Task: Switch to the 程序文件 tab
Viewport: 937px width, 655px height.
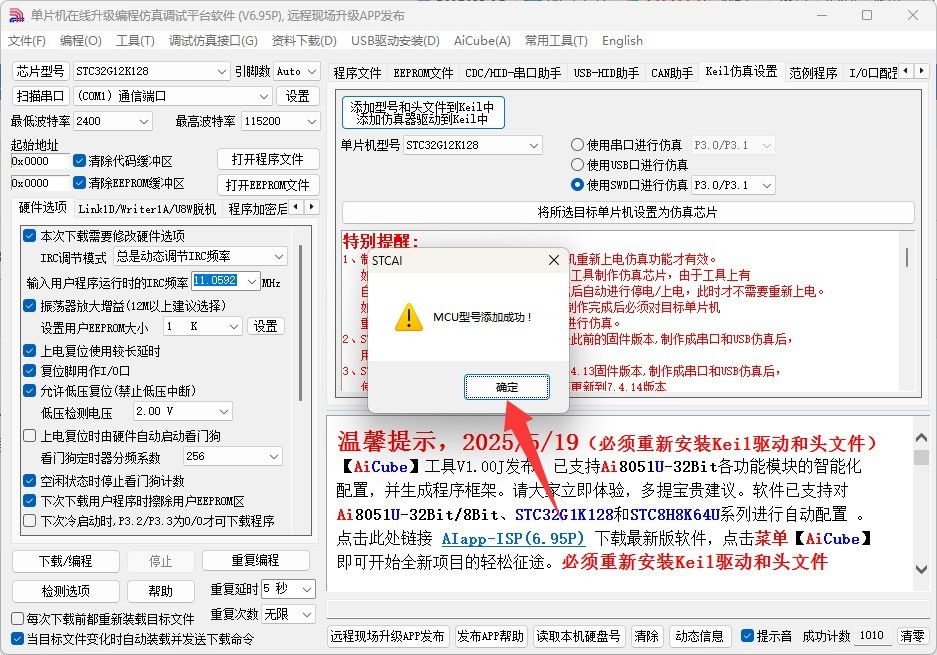Action: (x=357, y=73)
